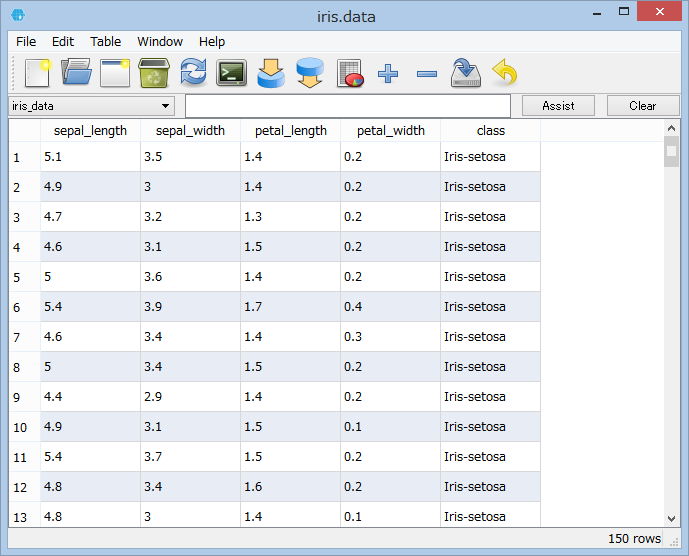Click petal_length cell 1.3 in row 3
Viewport: 689px width, 556px height.
[290, 217]
